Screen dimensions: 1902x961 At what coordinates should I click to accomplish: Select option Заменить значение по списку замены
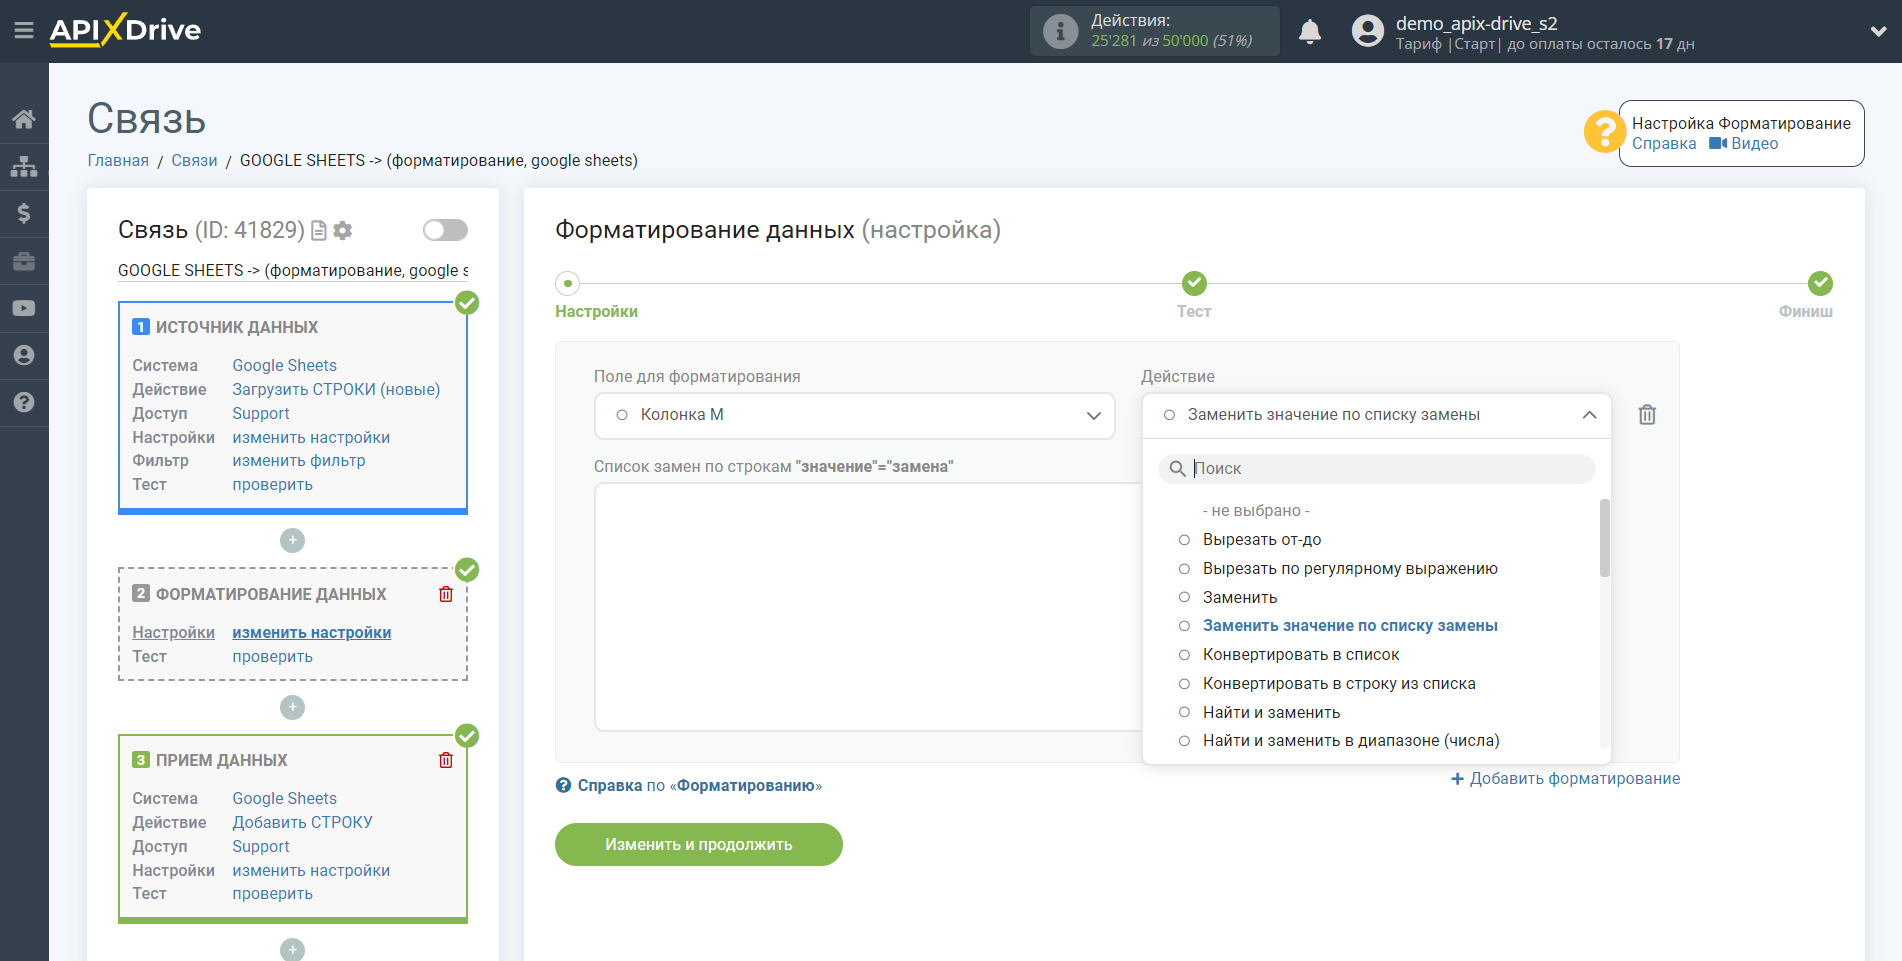pyautogui.click(x=1350, y=626)
